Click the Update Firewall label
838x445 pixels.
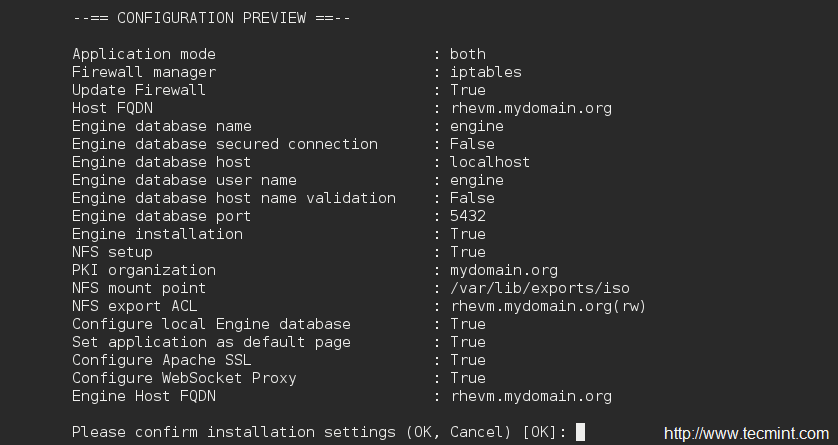pyautogui.click(x=139, y=90)
